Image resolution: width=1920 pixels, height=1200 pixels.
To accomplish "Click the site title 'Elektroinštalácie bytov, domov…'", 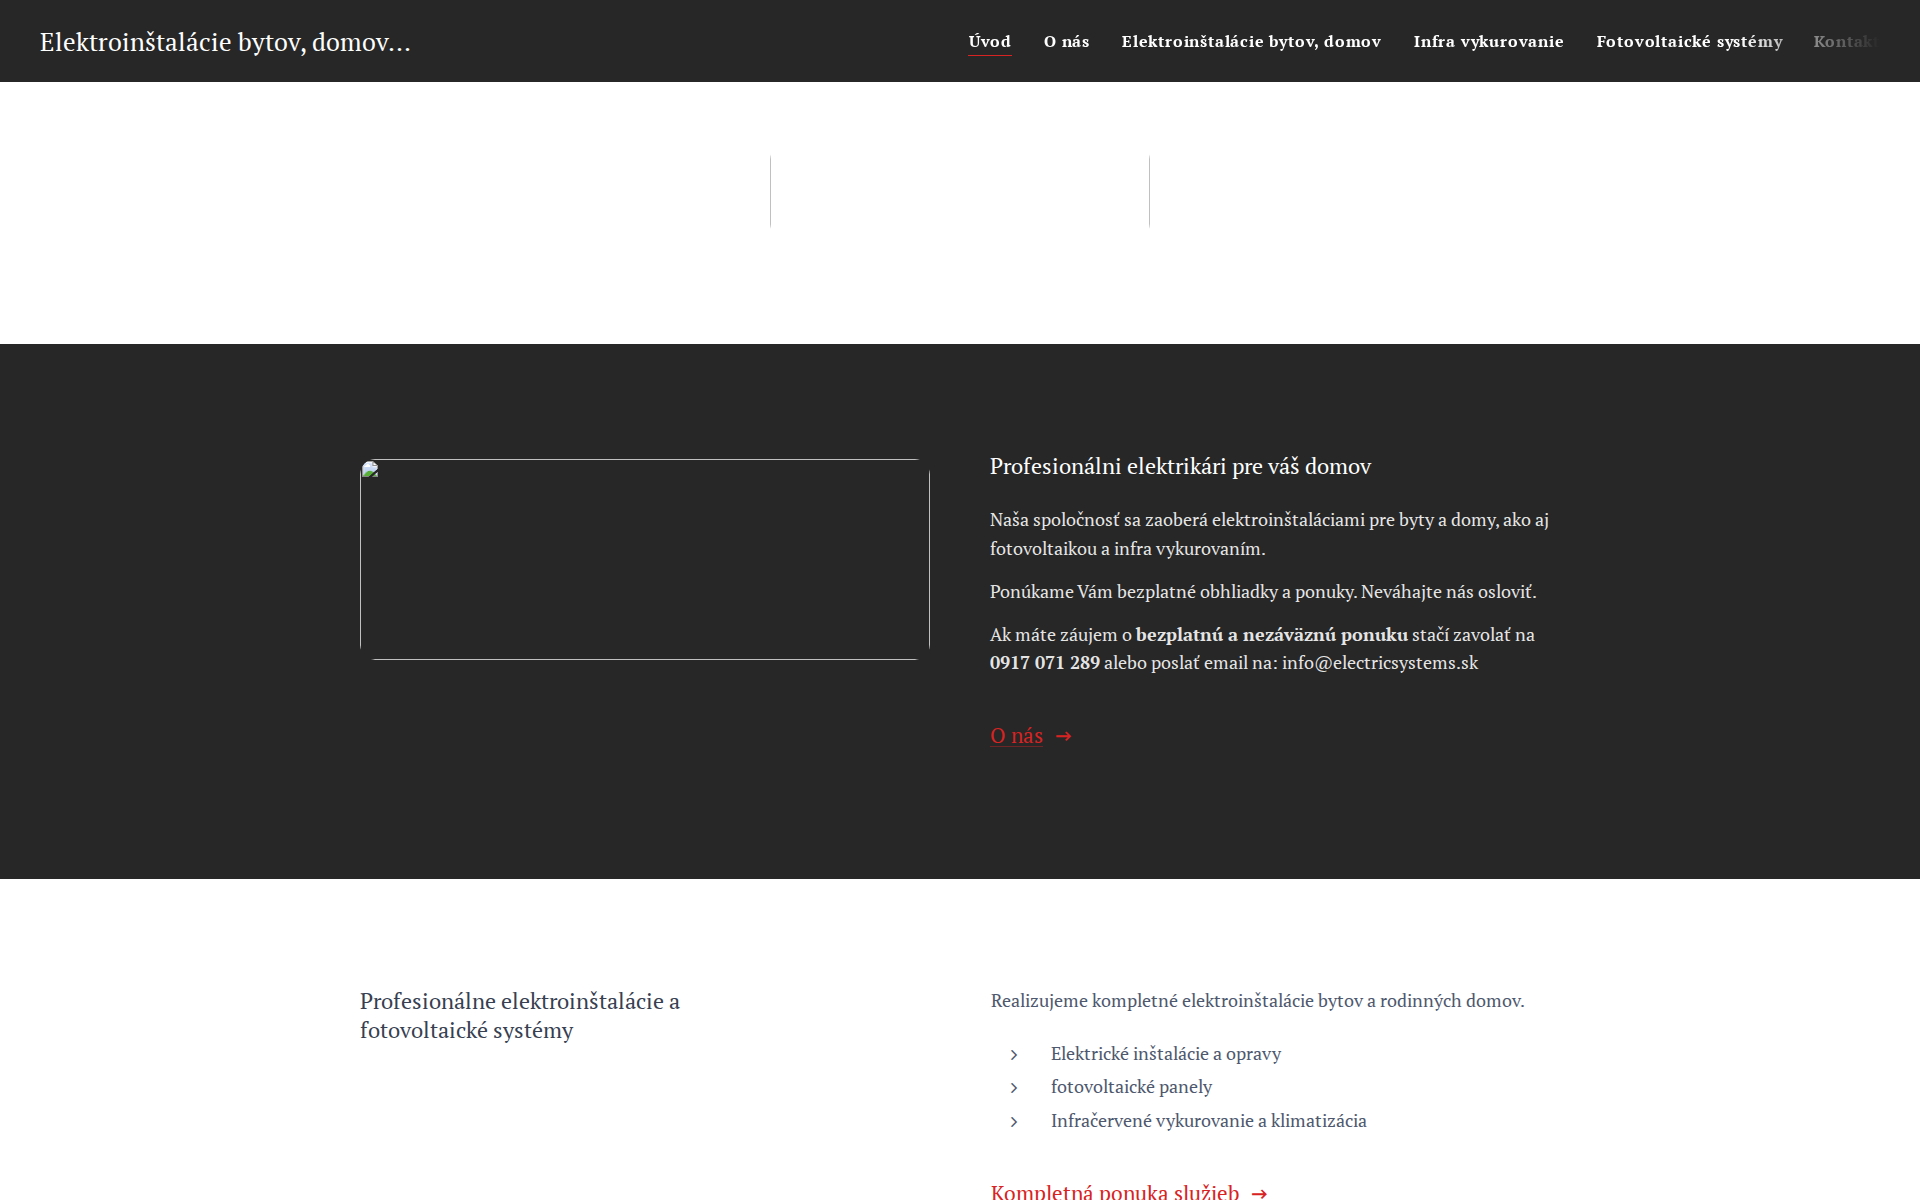I will (x=224, y=41).
